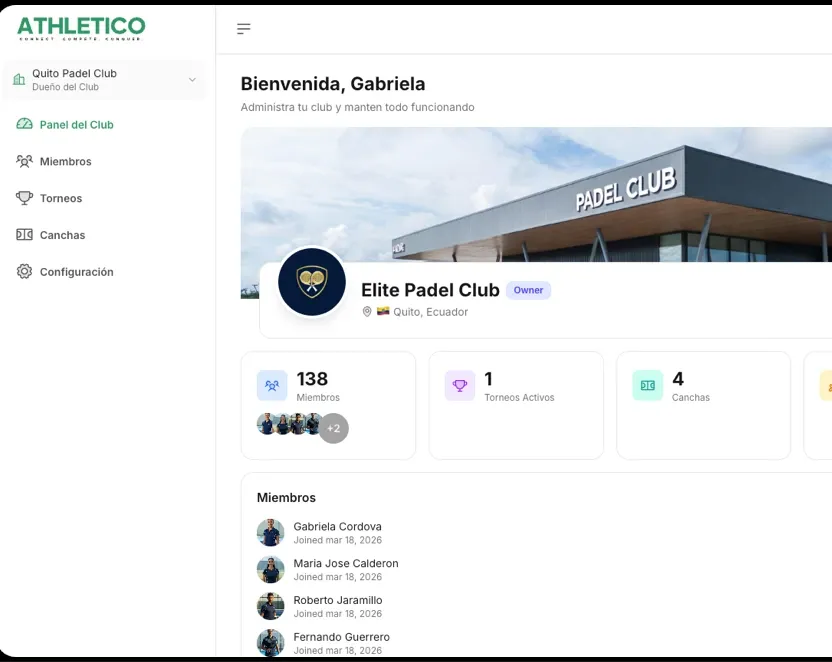Click the location pin icon near Quito
Viewport: 832px width, 662px height.
point(367,311)
